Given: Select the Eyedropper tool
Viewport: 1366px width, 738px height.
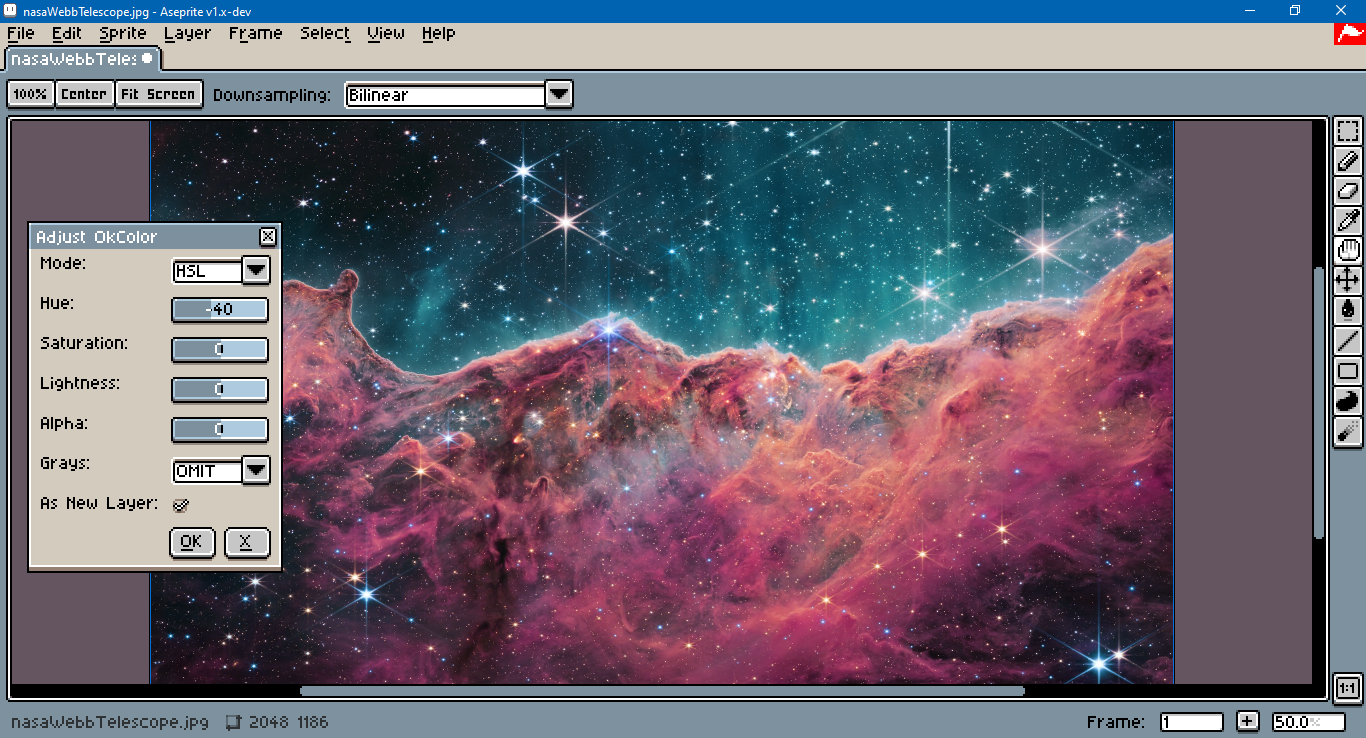Looking at the screenshot, I should click(1348, 221).
